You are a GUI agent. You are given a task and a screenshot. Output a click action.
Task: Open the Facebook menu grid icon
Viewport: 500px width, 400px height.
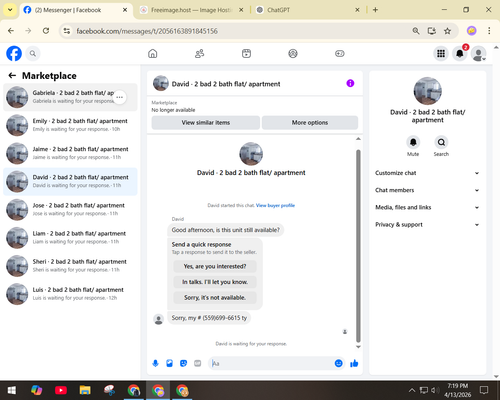click(441, 53)
